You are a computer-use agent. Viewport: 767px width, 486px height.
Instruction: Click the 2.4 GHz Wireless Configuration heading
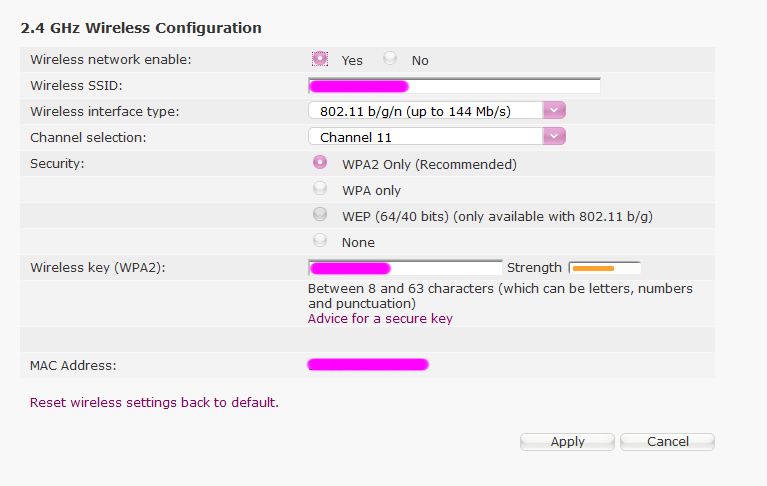point(141,28)
